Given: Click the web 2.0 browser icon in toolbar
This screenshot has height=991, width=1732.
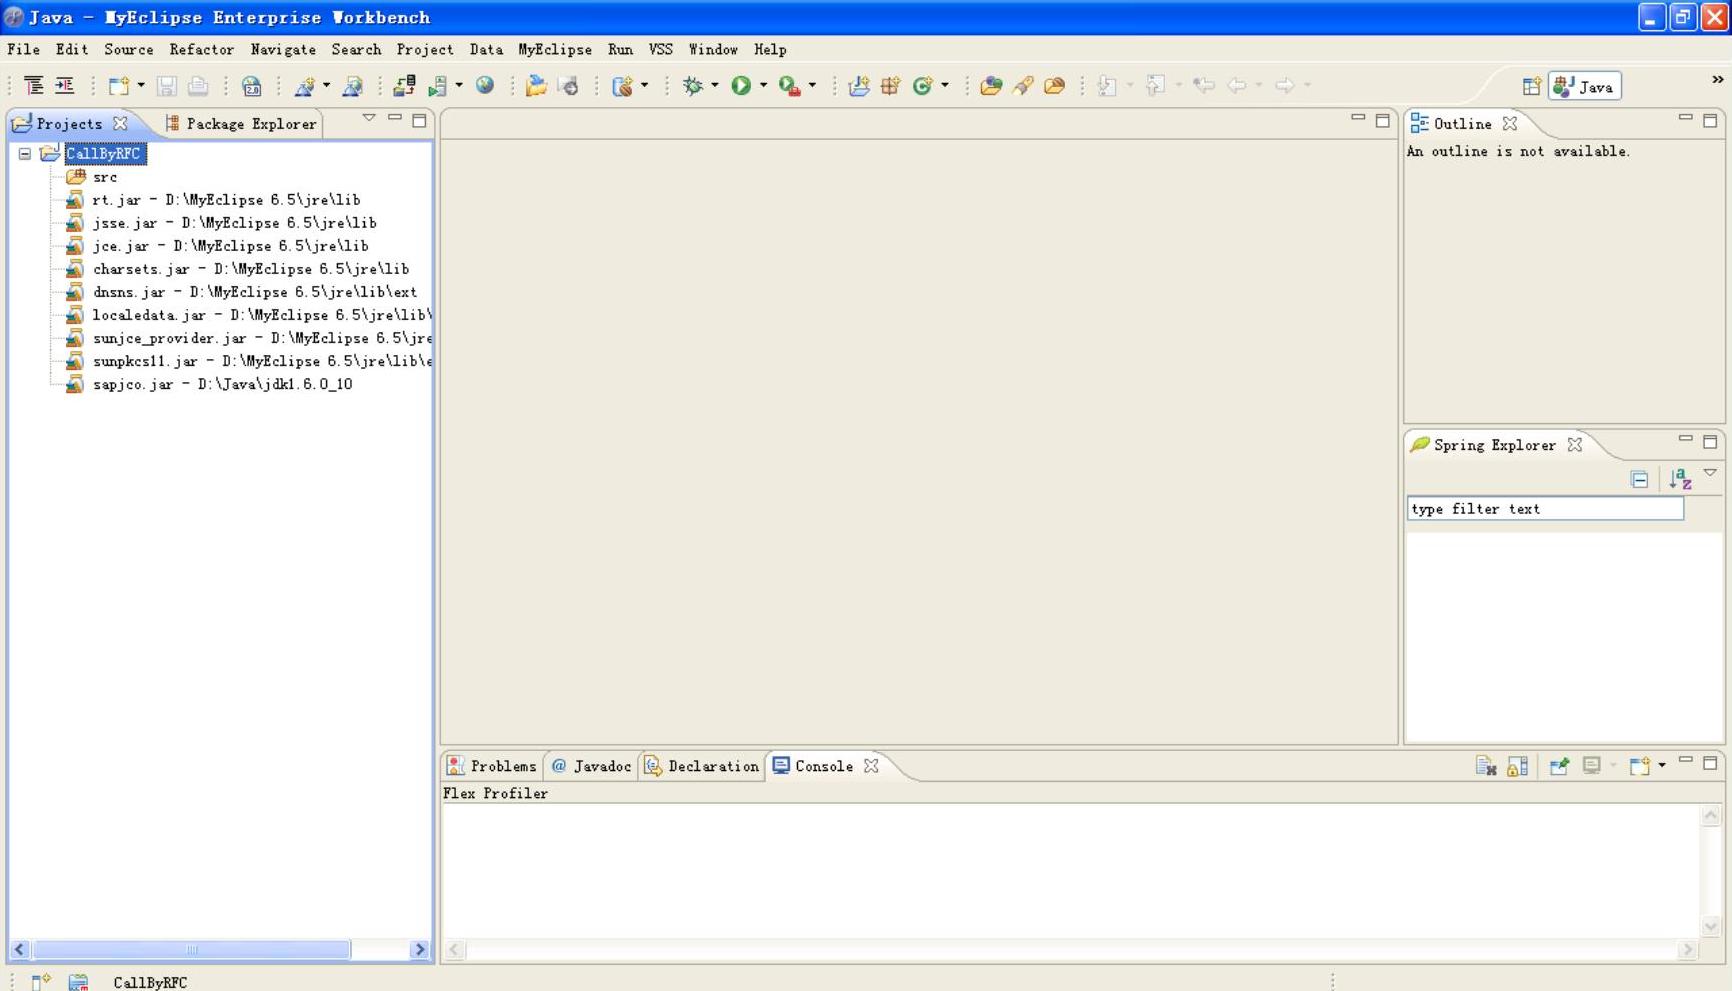Looking at the screenshot, I should point(252,86).
